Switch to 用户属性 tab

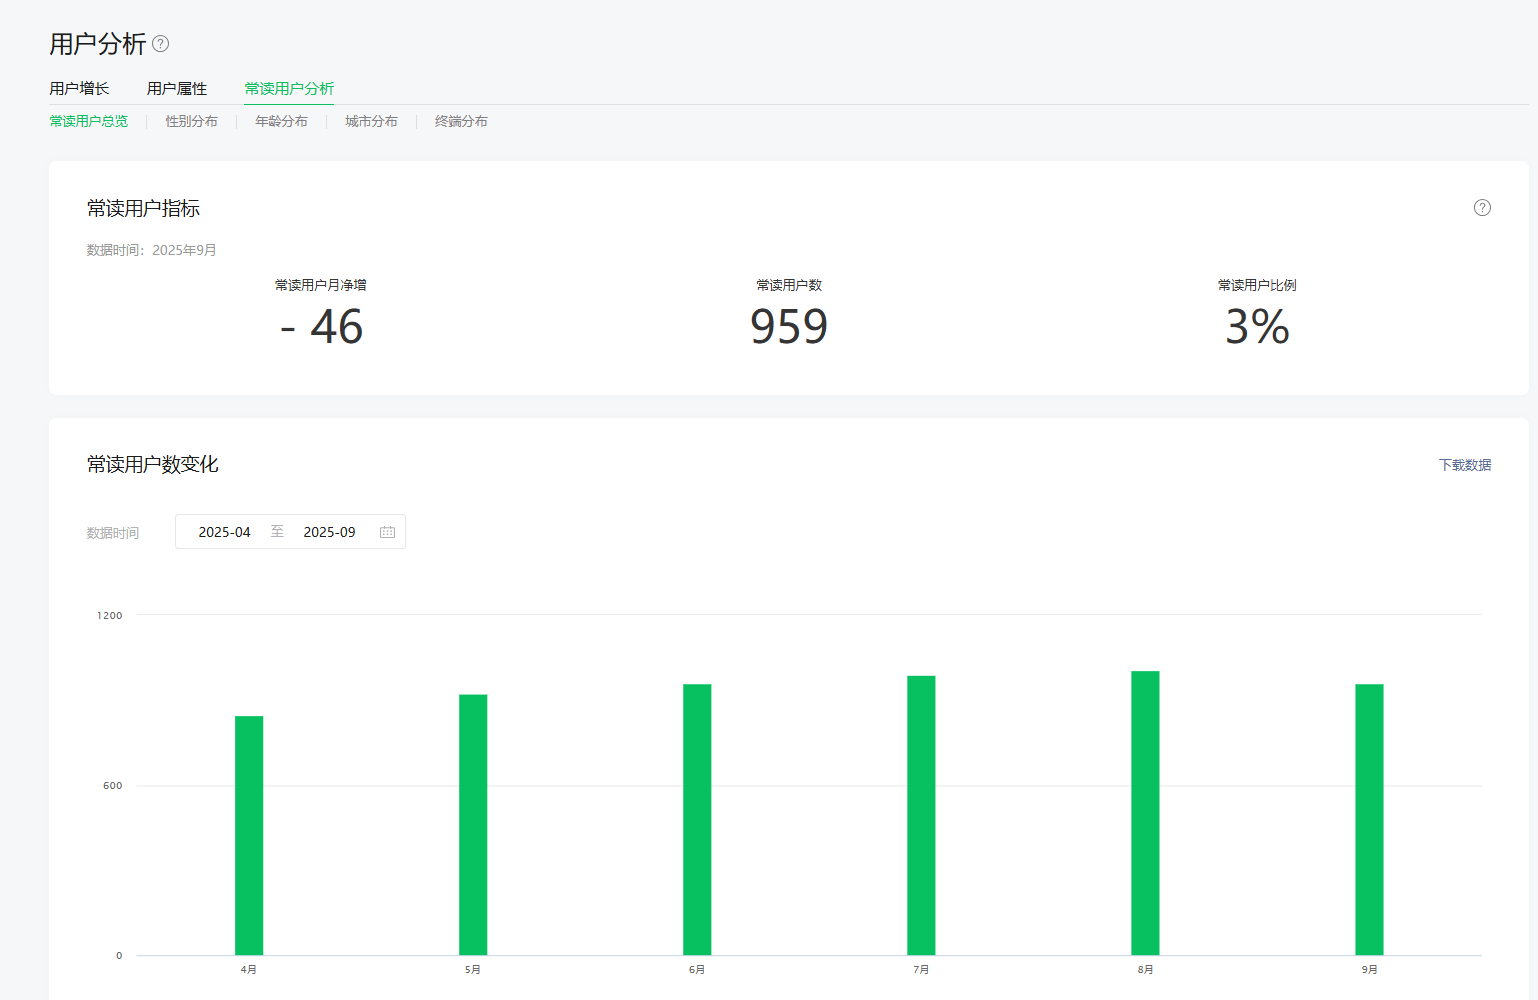pos(177,89)
